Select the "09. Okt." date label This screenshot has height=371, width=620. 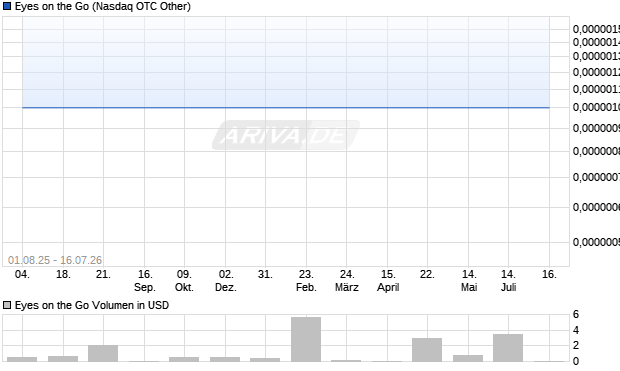(184, 280)
